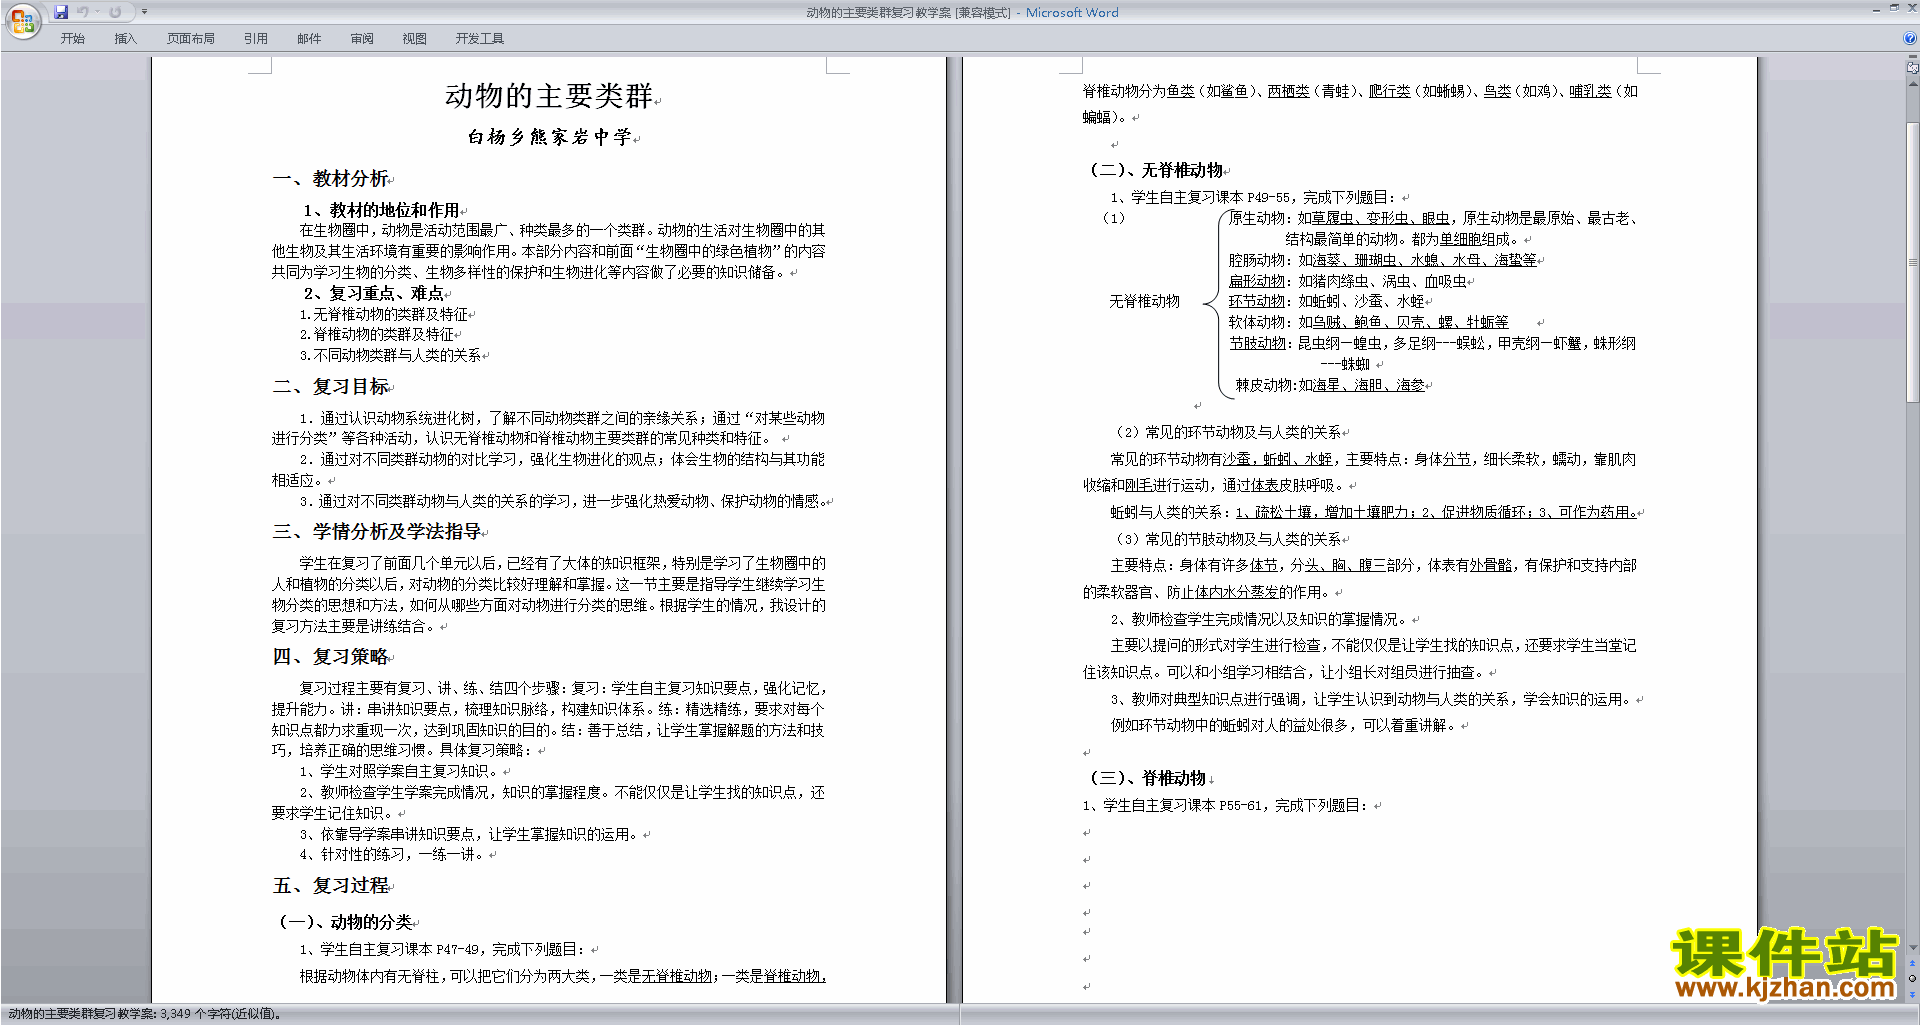Click the Previous Page double-arrow icon

coord(1913,963)
